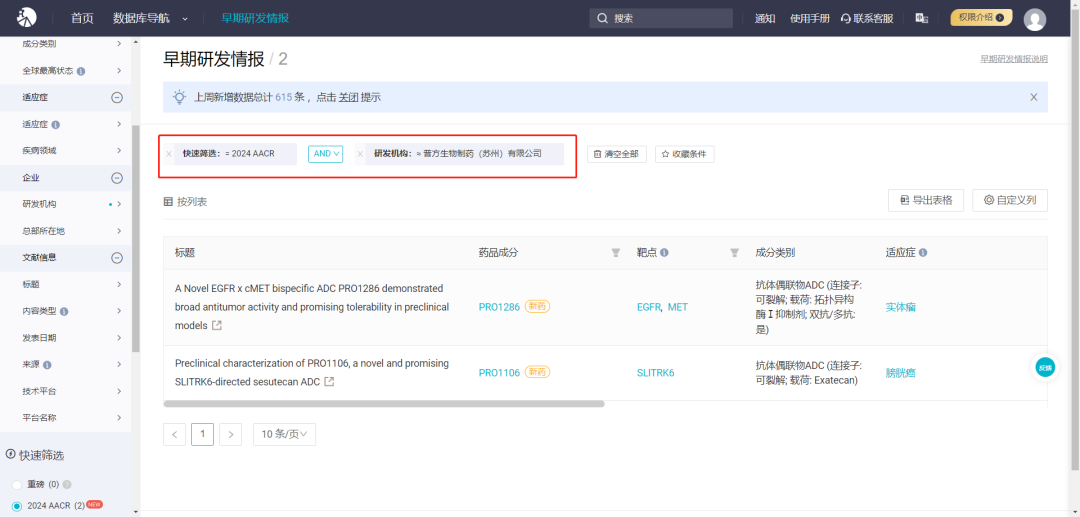The height and width of the screenshot is (517, 1080).
Task: Click info icon beside 全球最高状态
Action: click(x=81, y=71)
